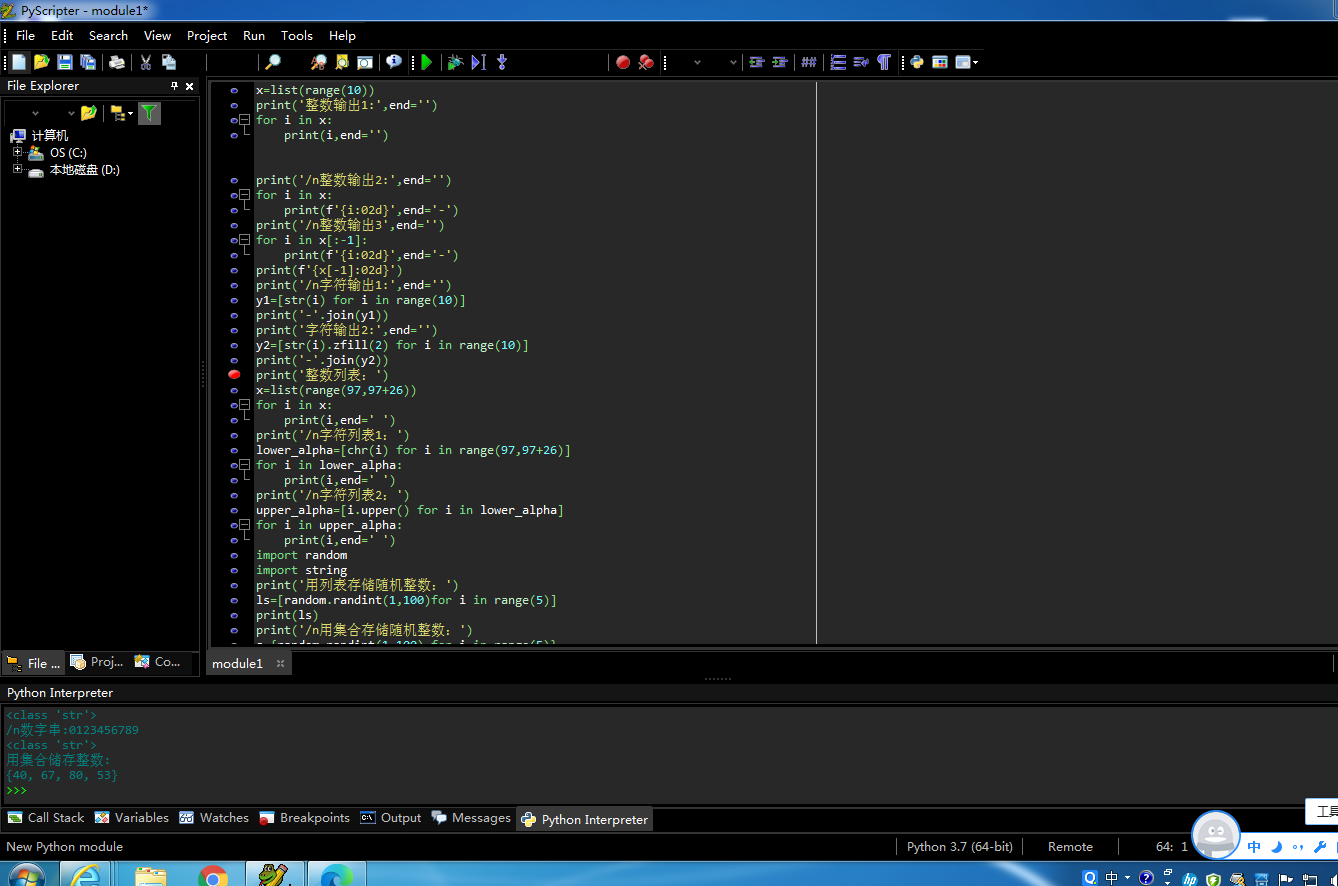Open the View menu

point(157,35)
